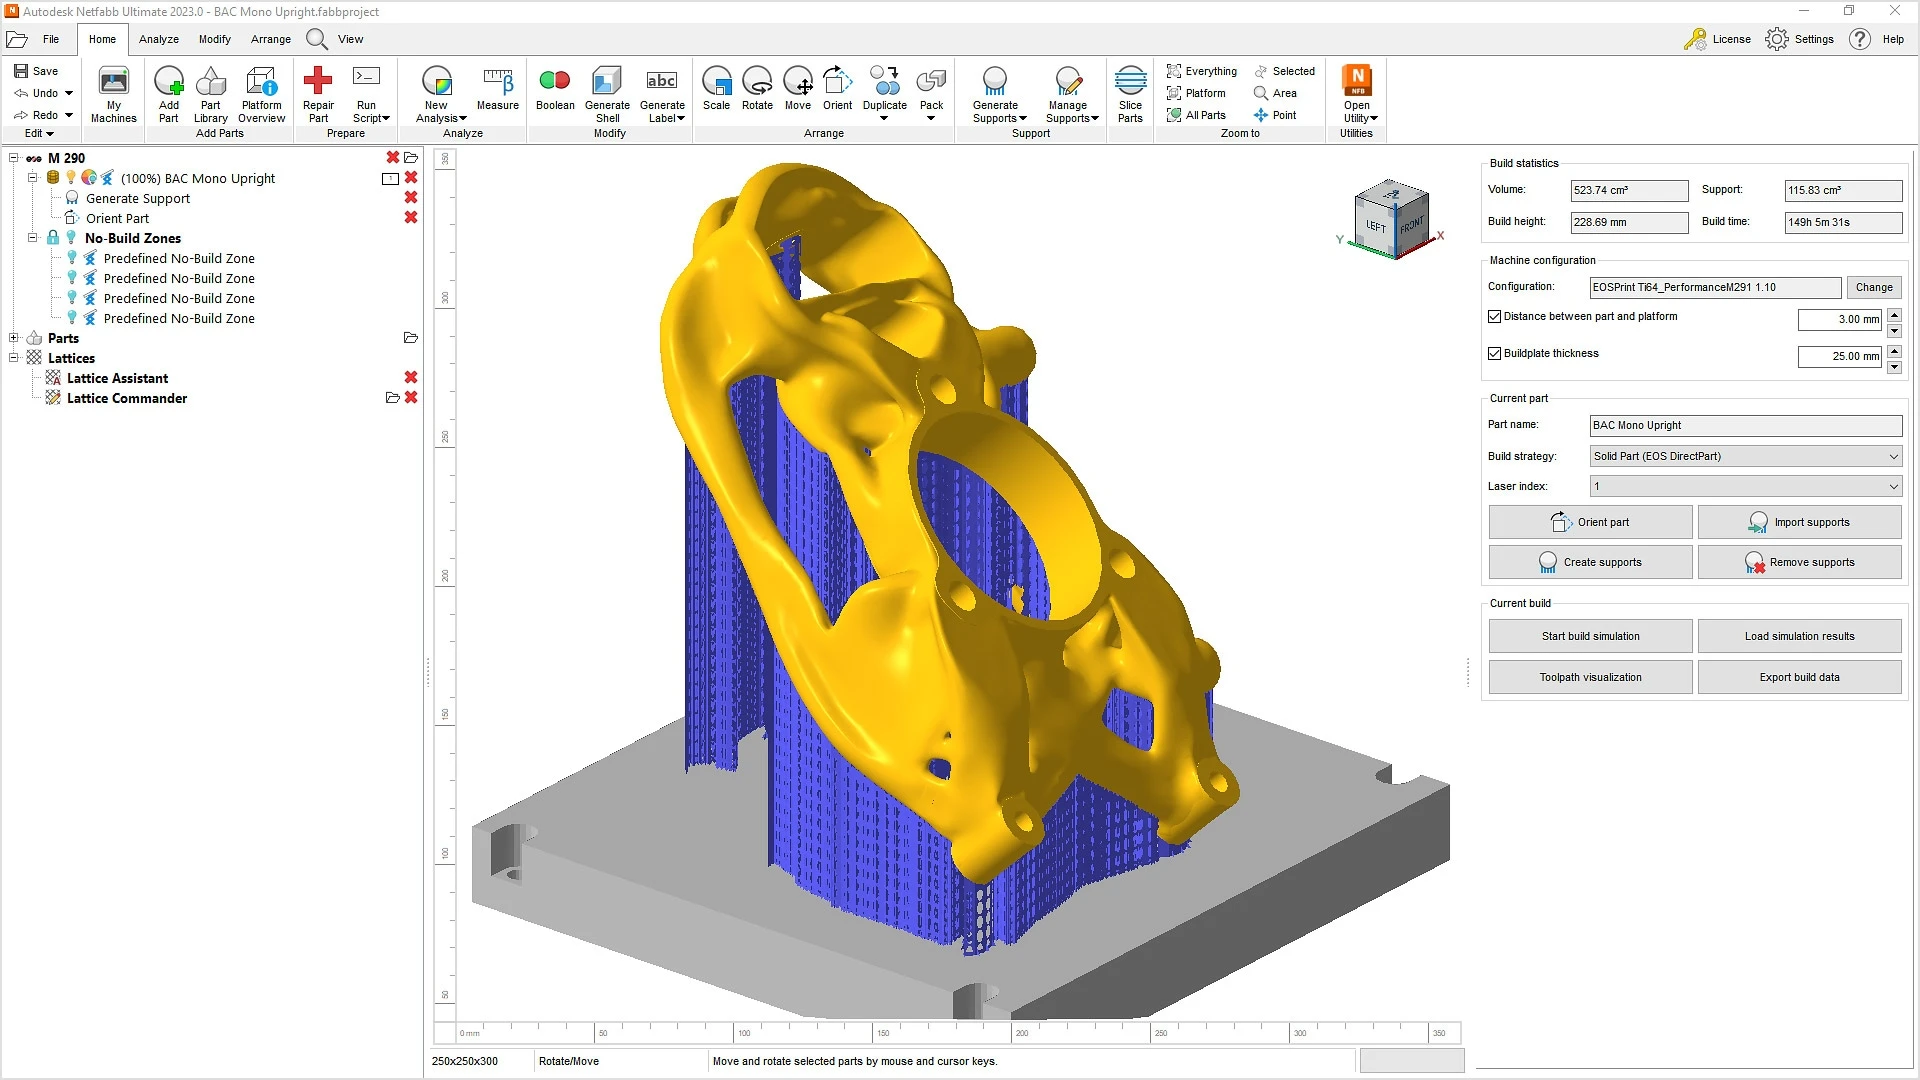
Task: Expand the Parts tree section
Action: tap(11, 338)
